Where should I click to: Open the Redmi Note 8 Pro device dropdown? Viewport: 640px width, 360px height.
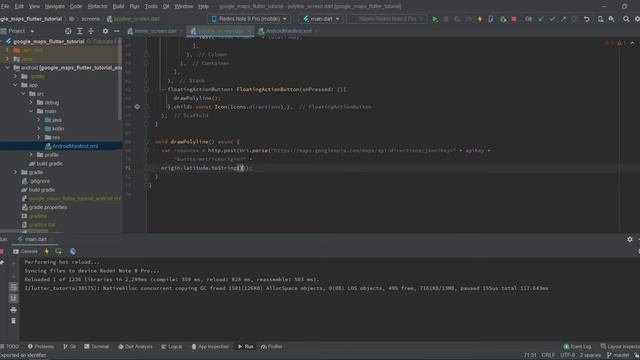click(x=249, y=19)
